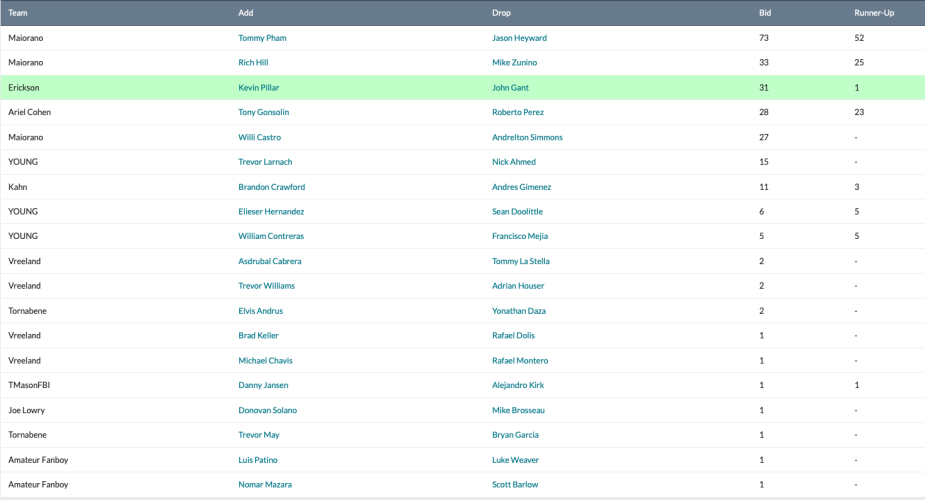Image resolution: width=925 pixels, height=500 pixels.
Task: Select the TMasonFBI team cell
Action: point(29,385)
